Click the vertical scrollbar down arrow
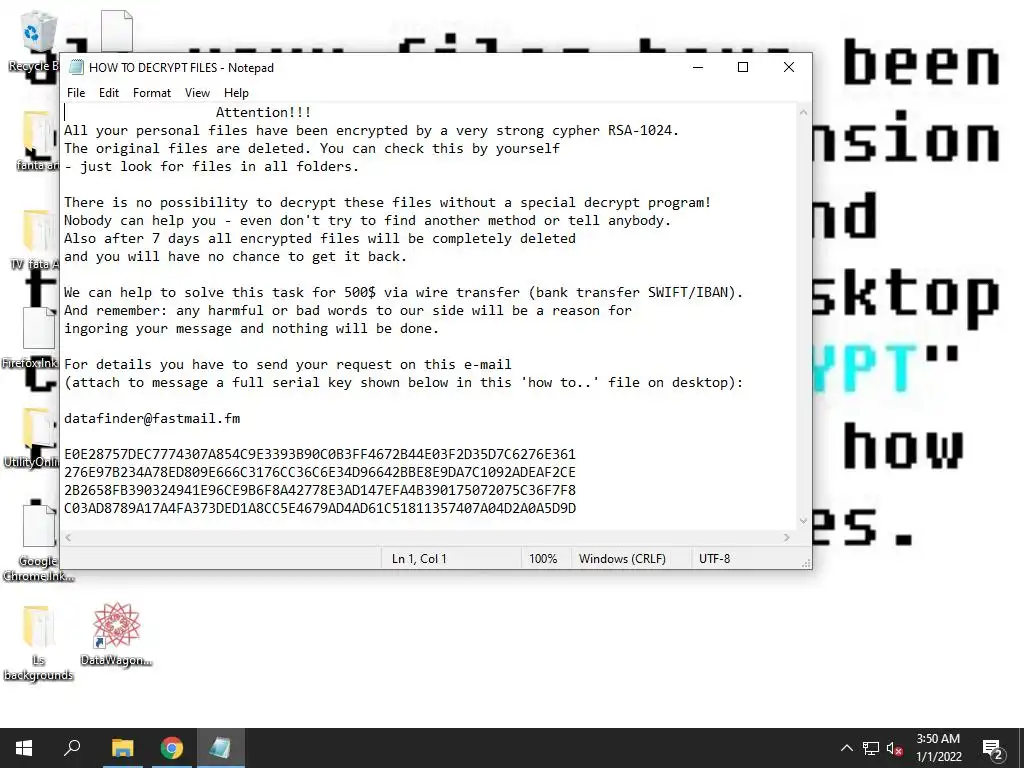 click(803, 521)
